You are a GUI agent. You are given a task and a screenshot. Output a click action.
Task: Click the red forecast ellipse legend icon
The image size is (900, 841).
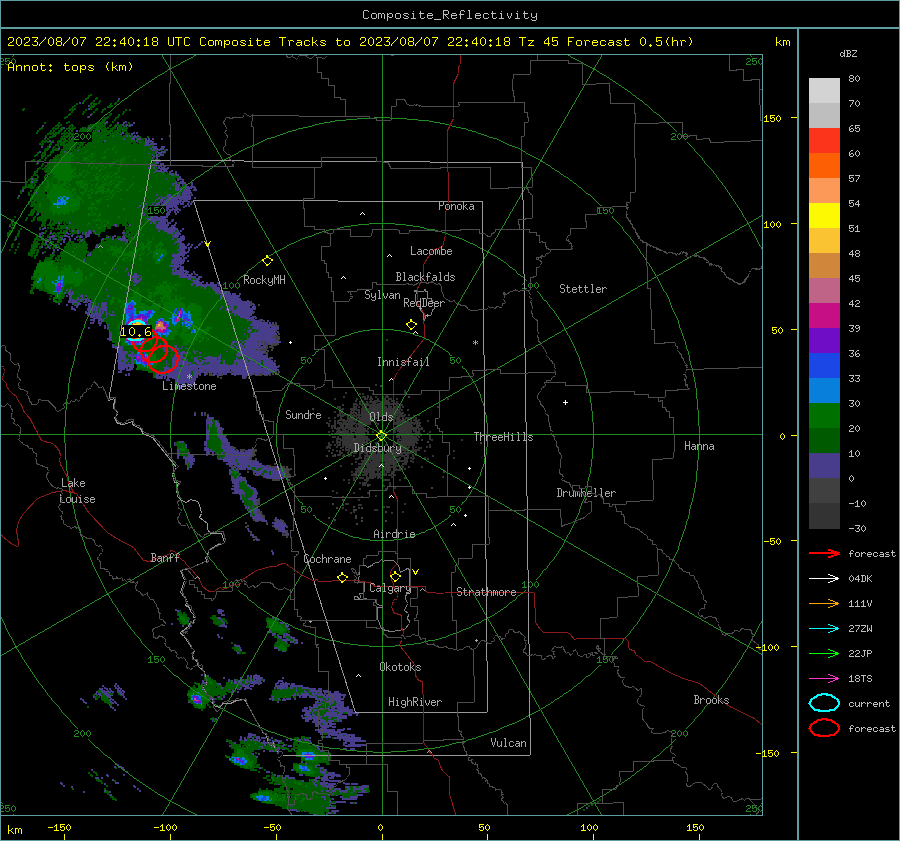point(824,728)
